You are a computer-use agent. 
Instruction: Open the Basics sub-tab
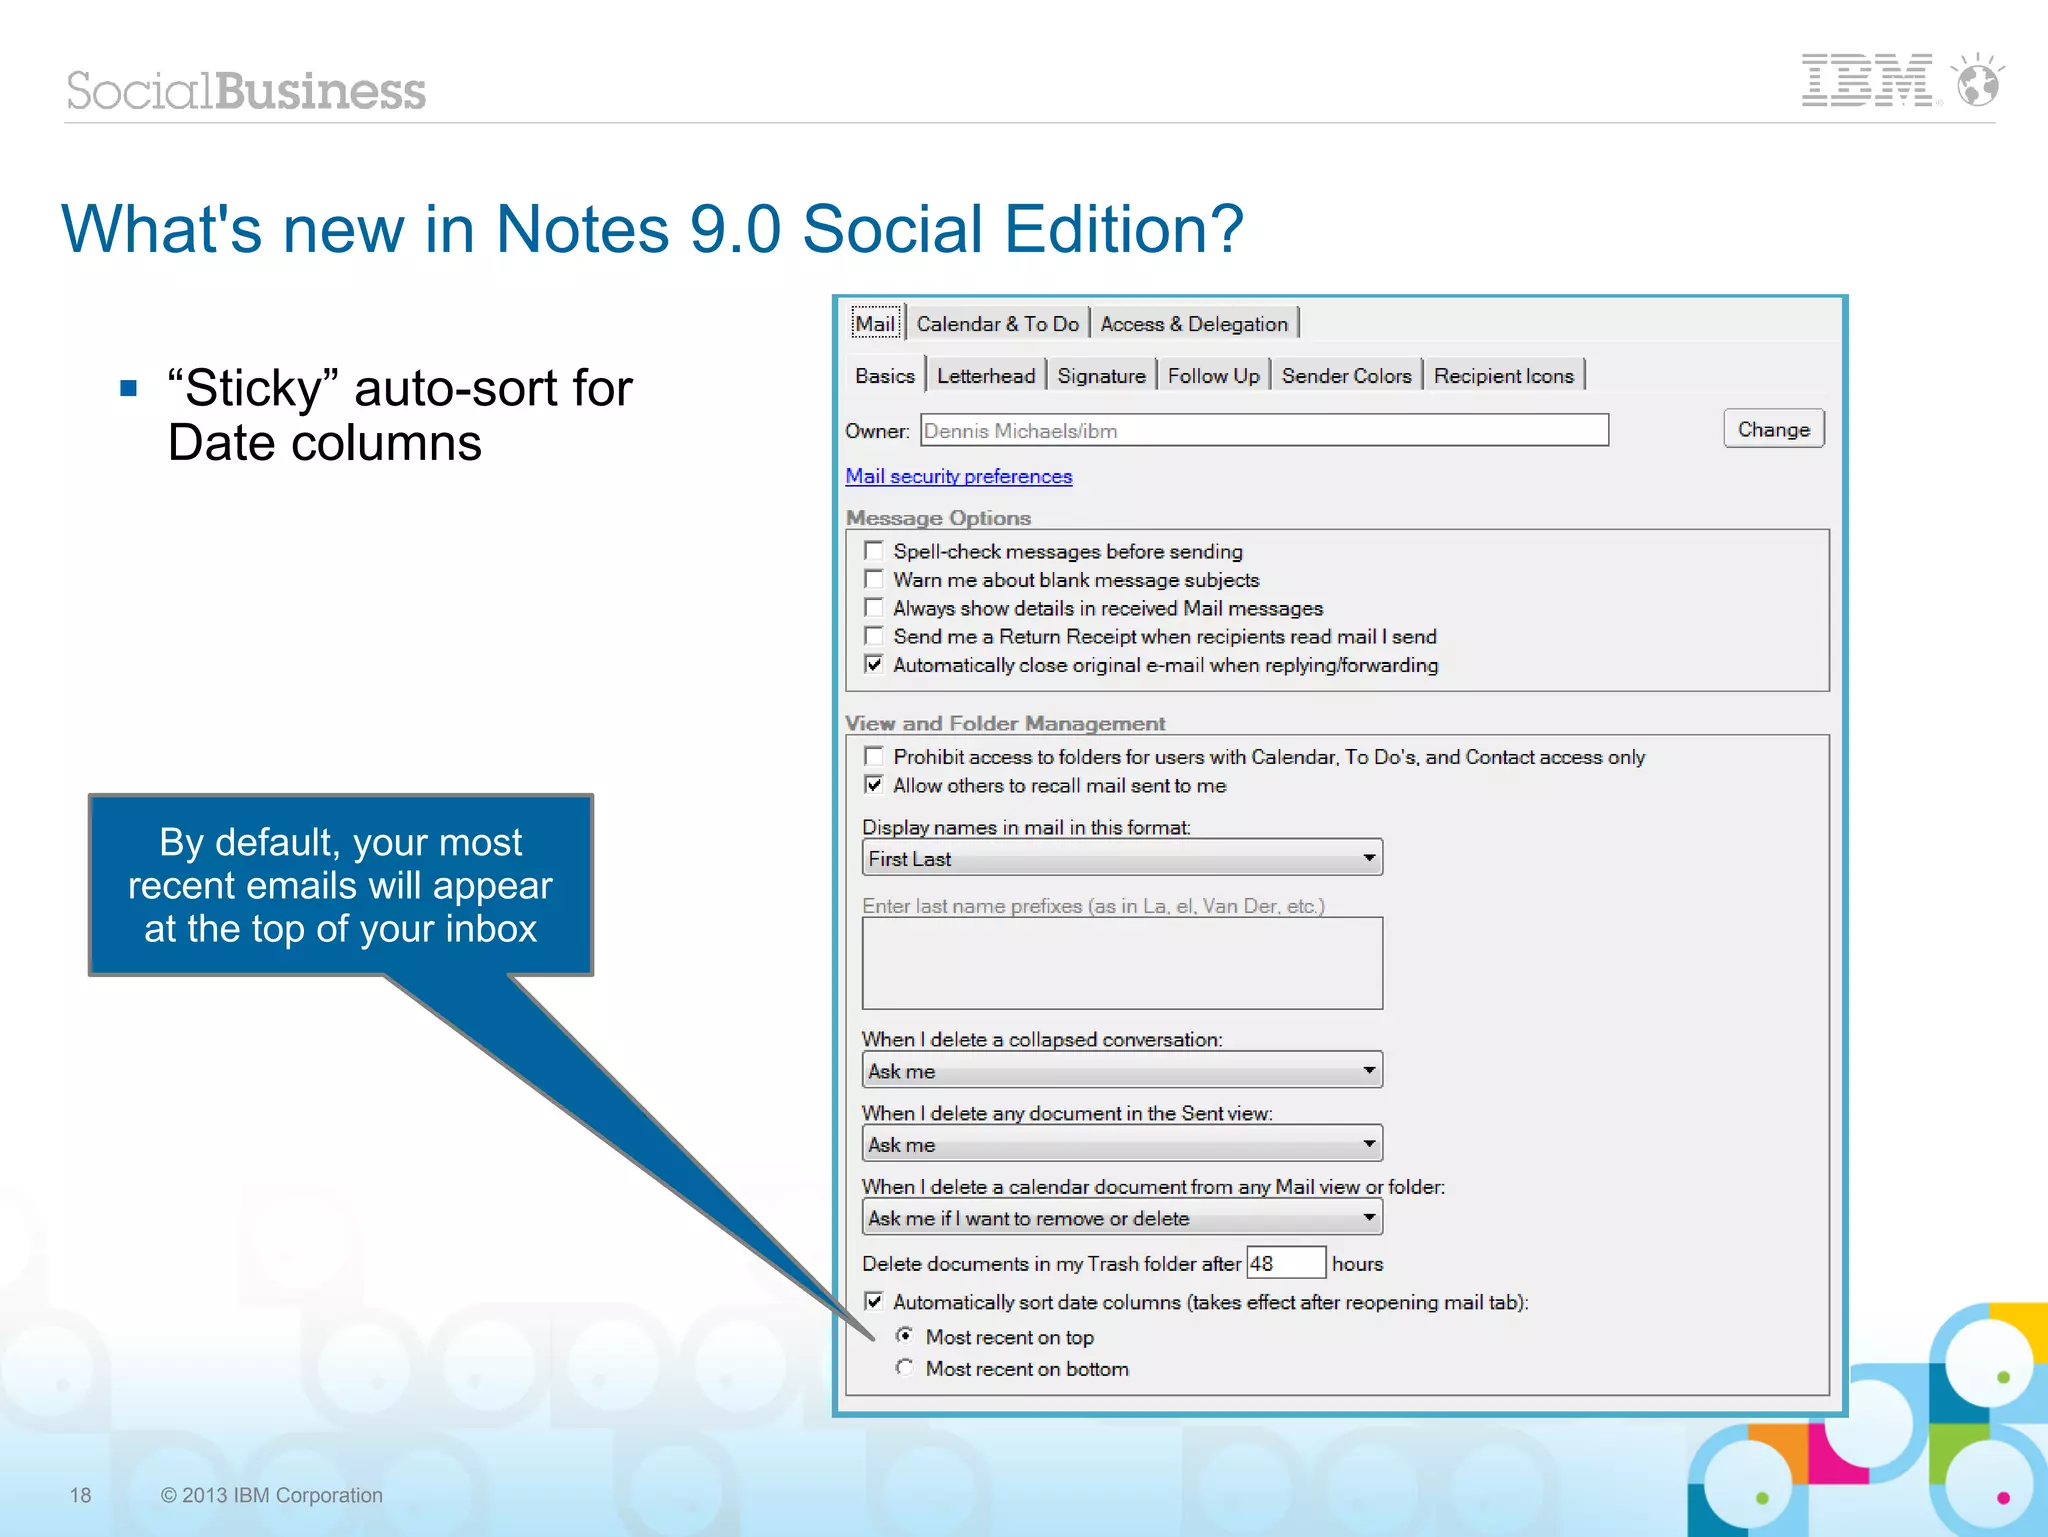coord(885,376)
